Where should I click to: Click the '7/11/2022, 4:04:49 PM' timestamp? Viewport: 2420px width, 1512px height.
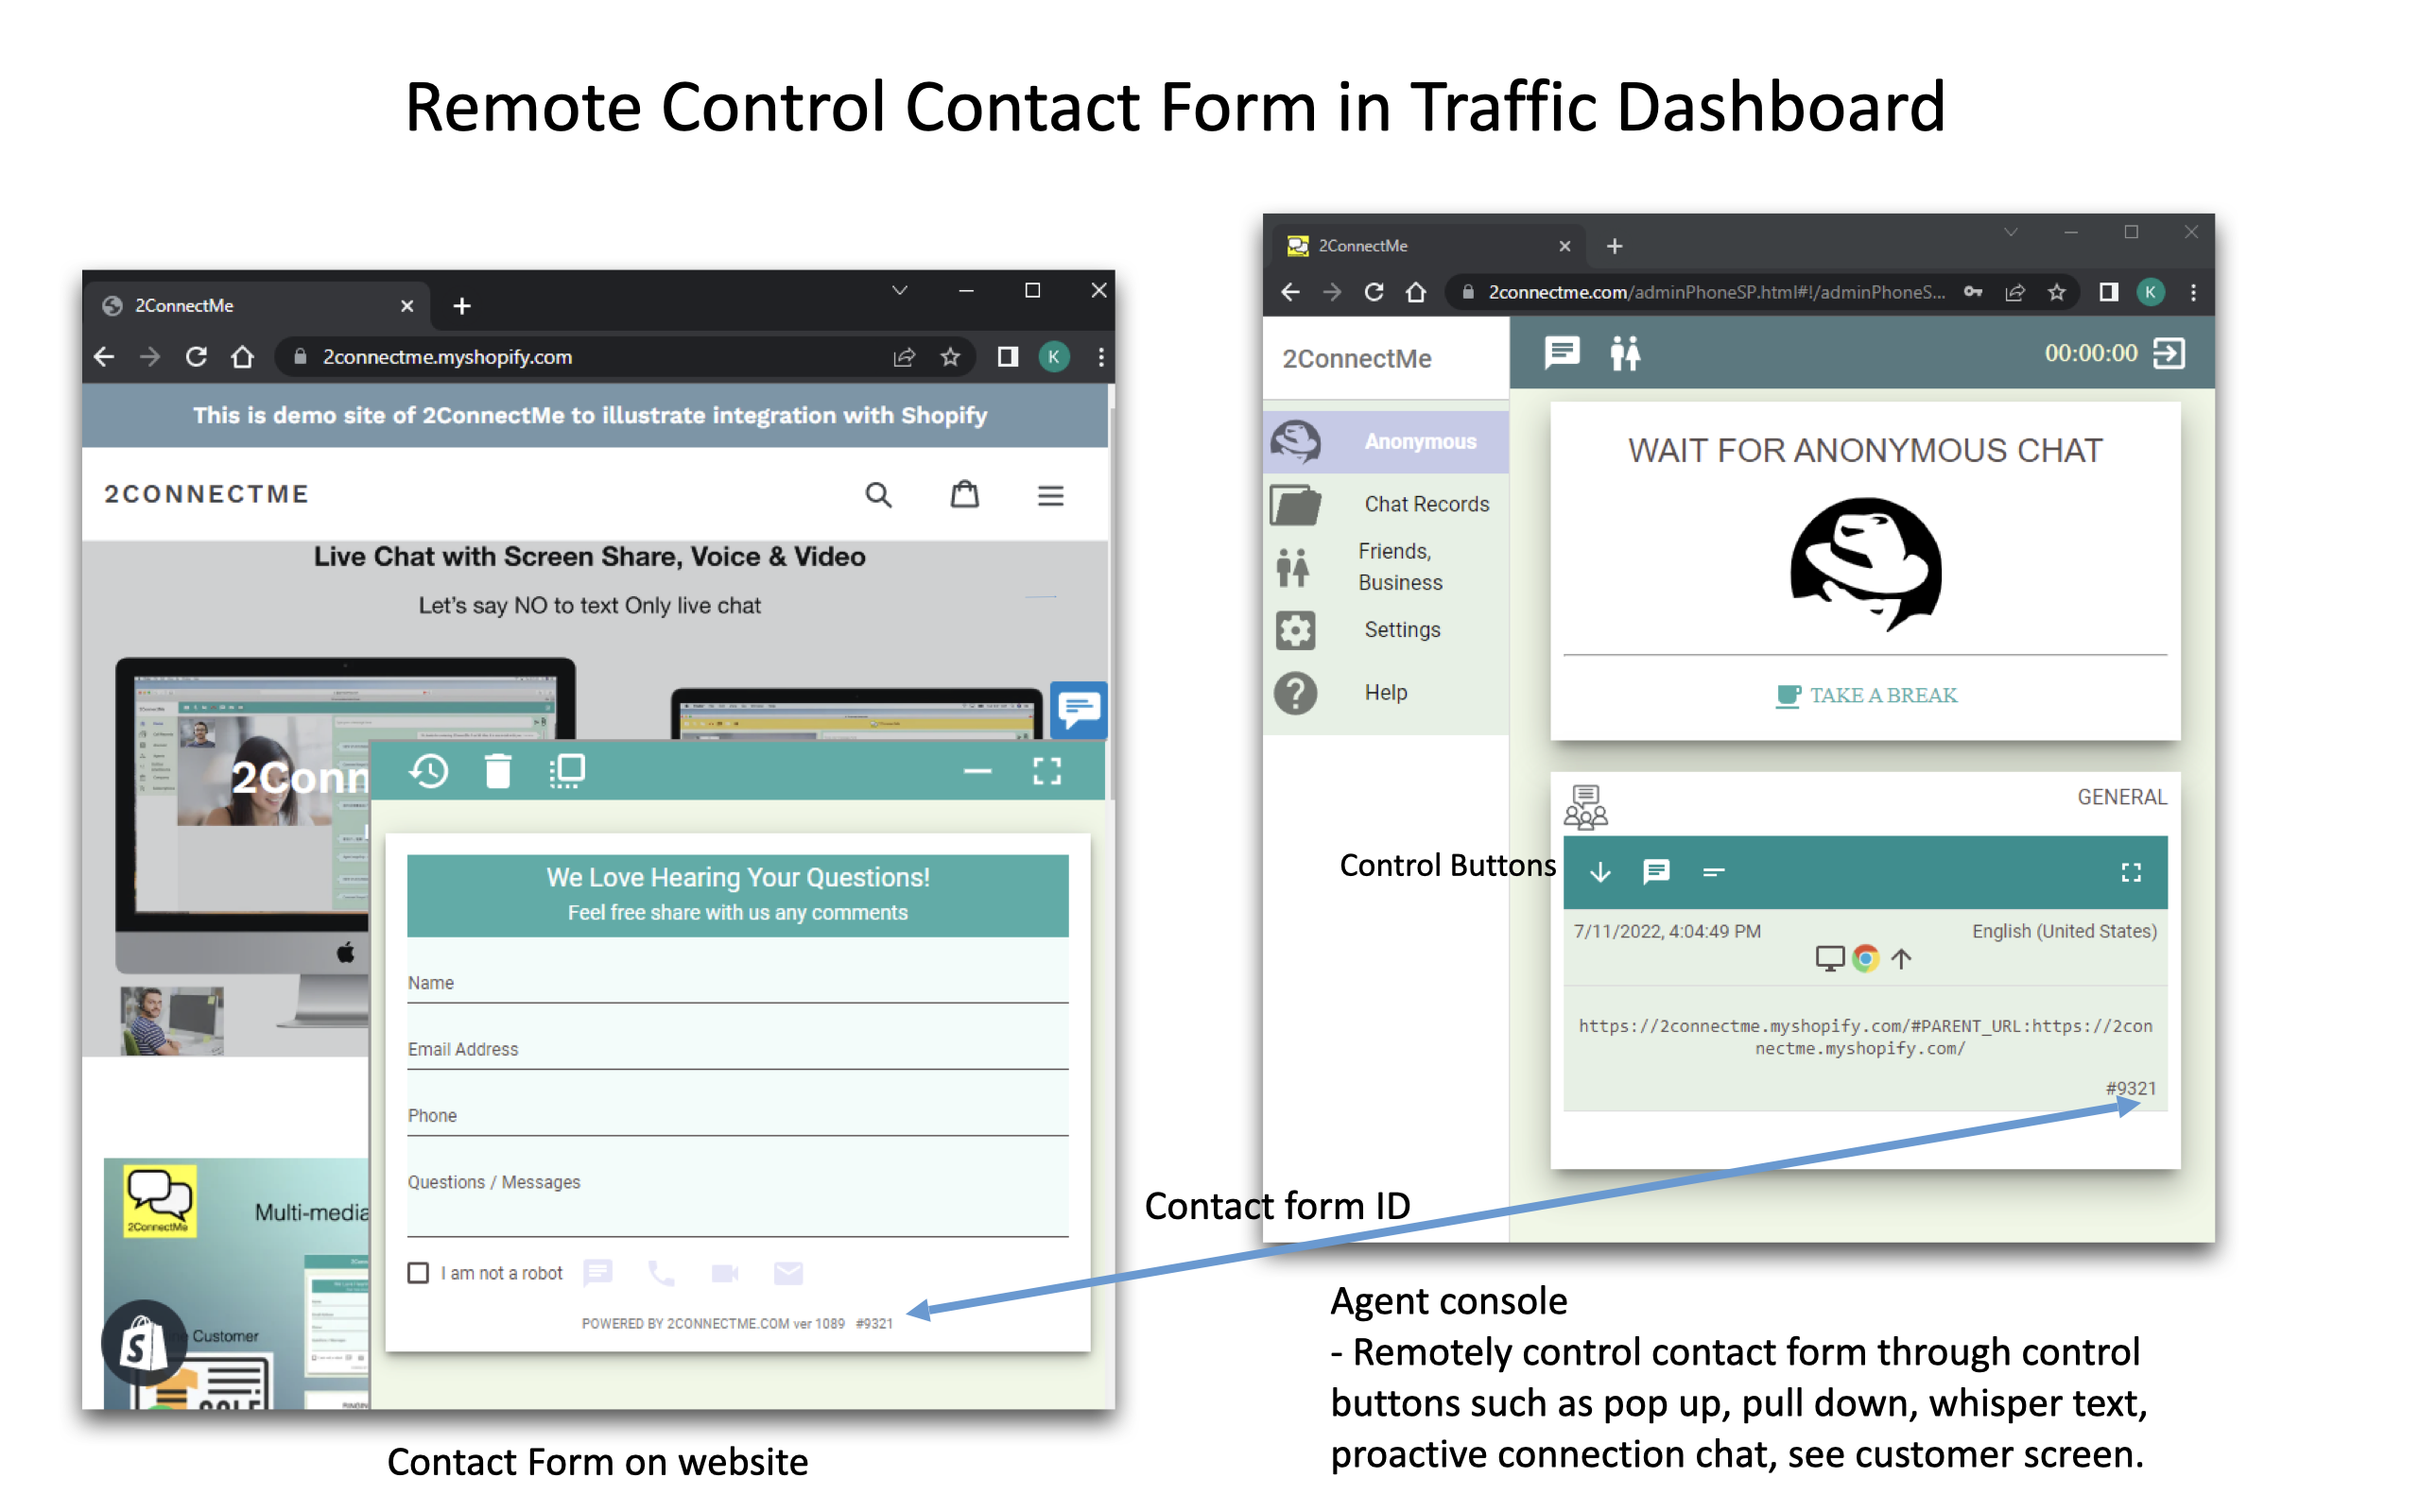point(1667,931)
